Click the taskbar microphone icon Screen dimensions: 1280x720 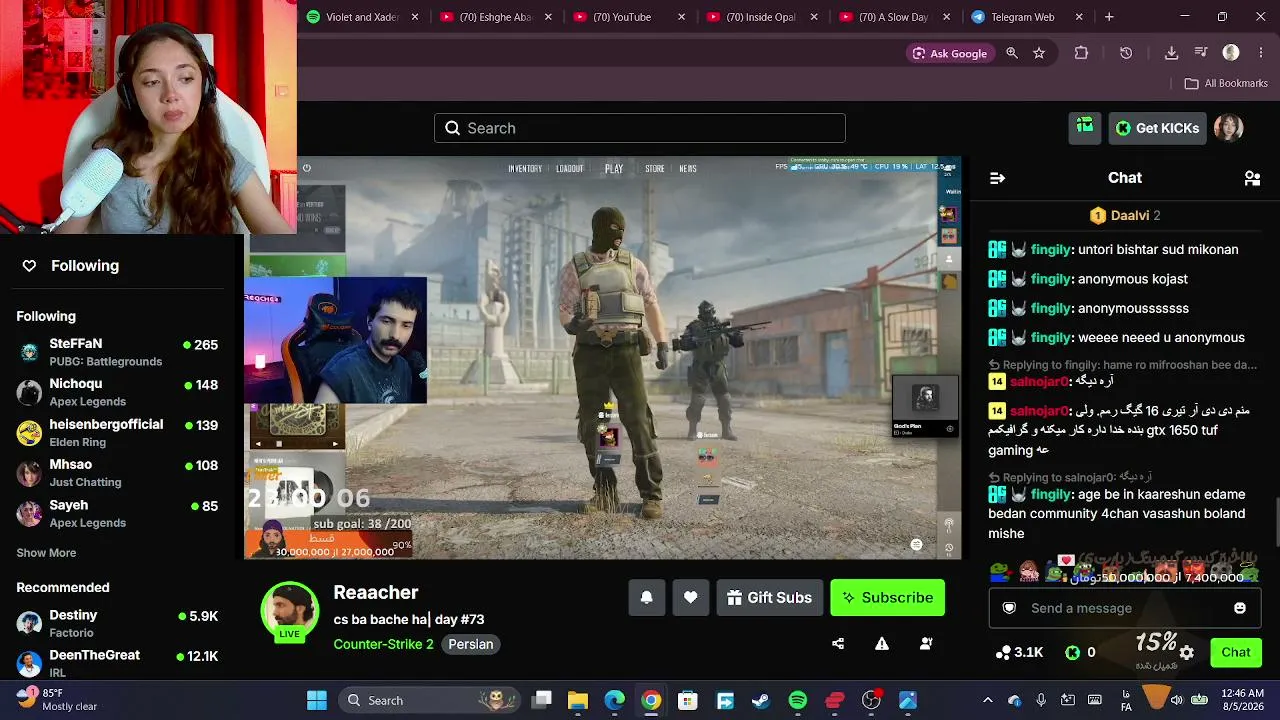pyautogui.click(x=1041, y=700)
